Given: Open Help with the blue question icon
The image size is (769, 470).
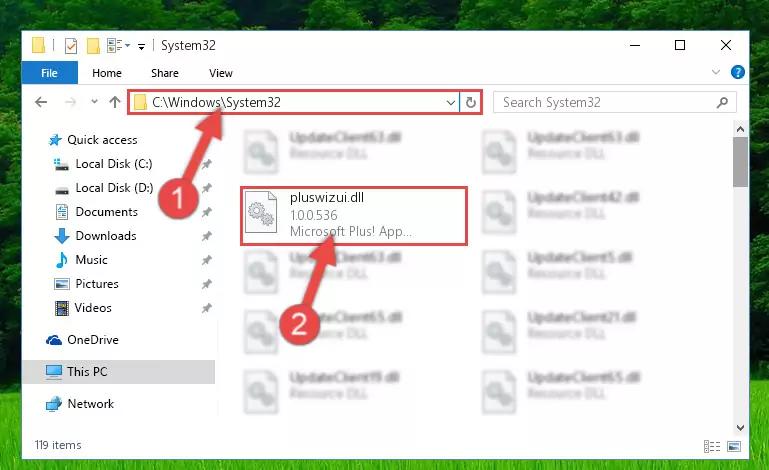Looking at the screenshot, I should pos(737,72).
